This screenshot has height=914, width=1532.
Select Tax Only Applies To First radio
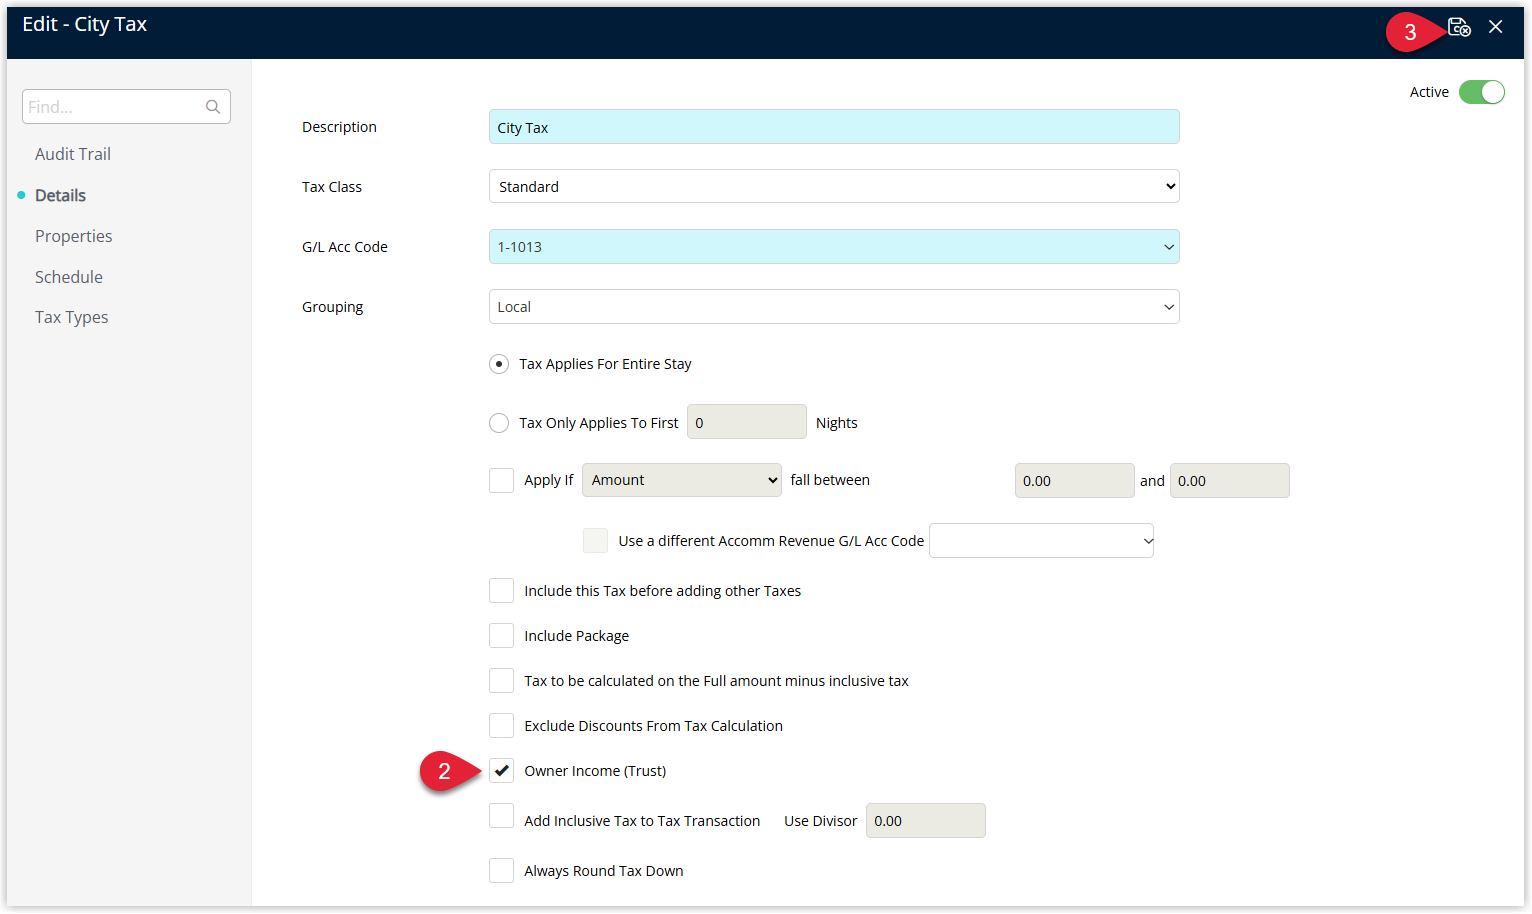click(499, 423)
